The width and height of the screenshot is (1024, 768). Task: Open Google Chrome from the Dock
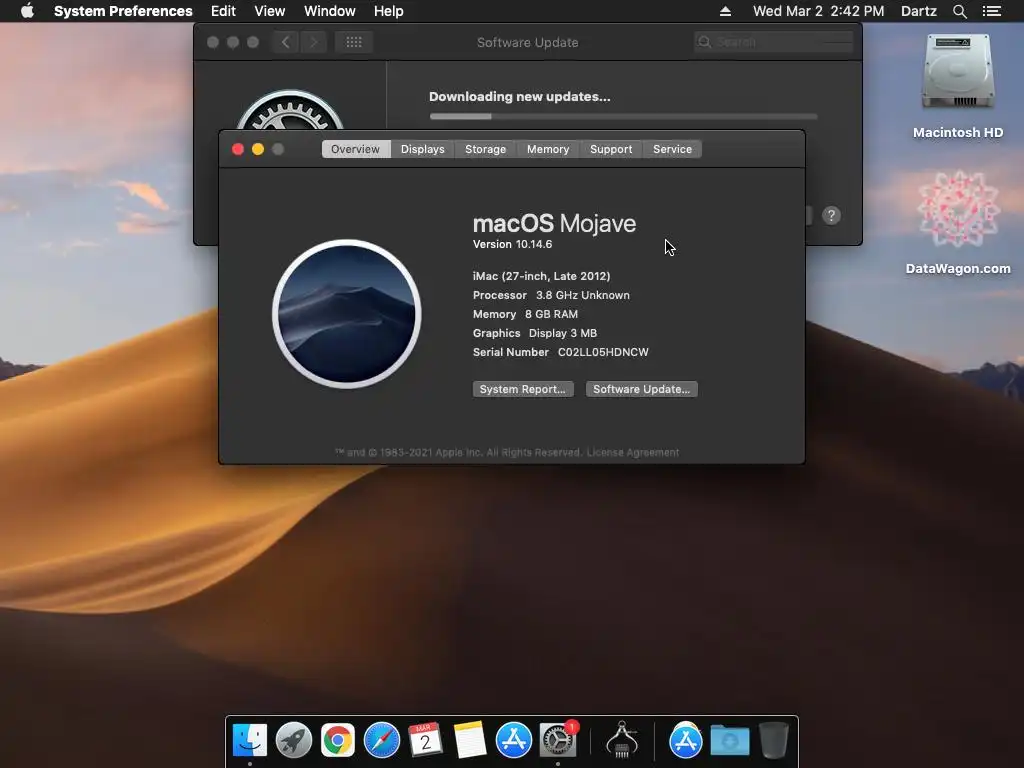click(x=337, y=740)
